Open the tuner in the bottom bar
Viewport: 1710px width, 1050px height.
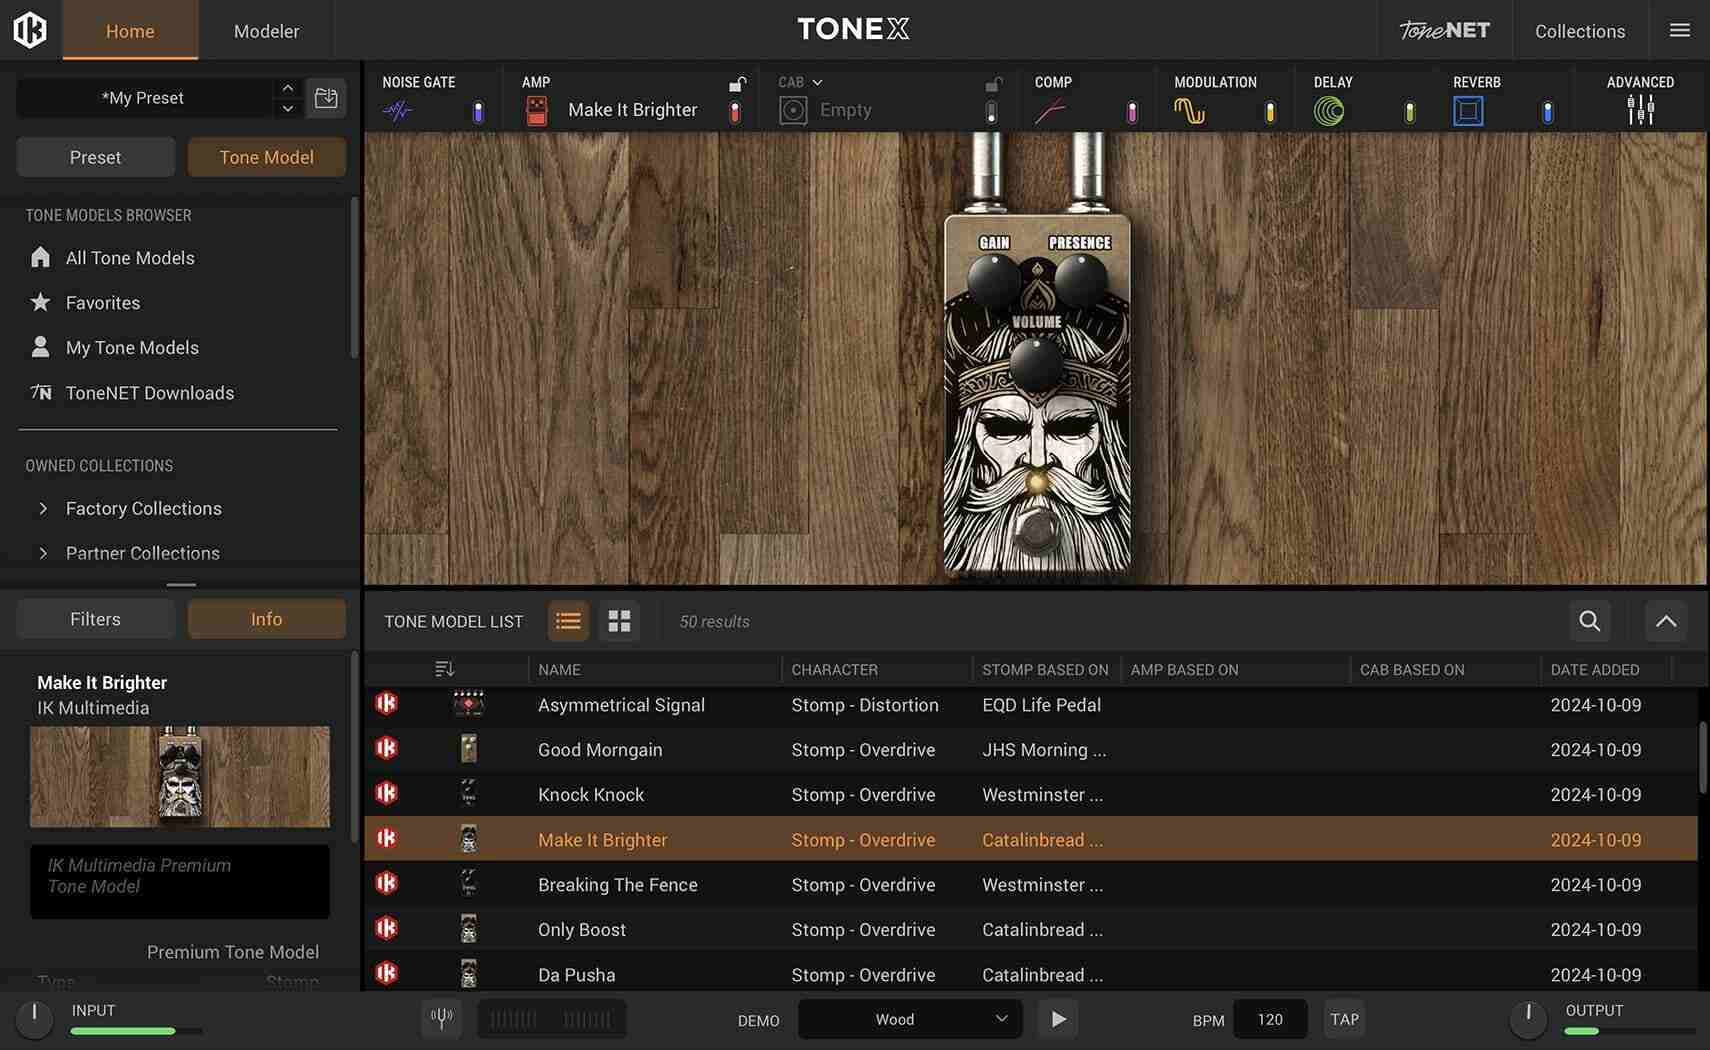pyautogui.click(x=441, y=1018)
